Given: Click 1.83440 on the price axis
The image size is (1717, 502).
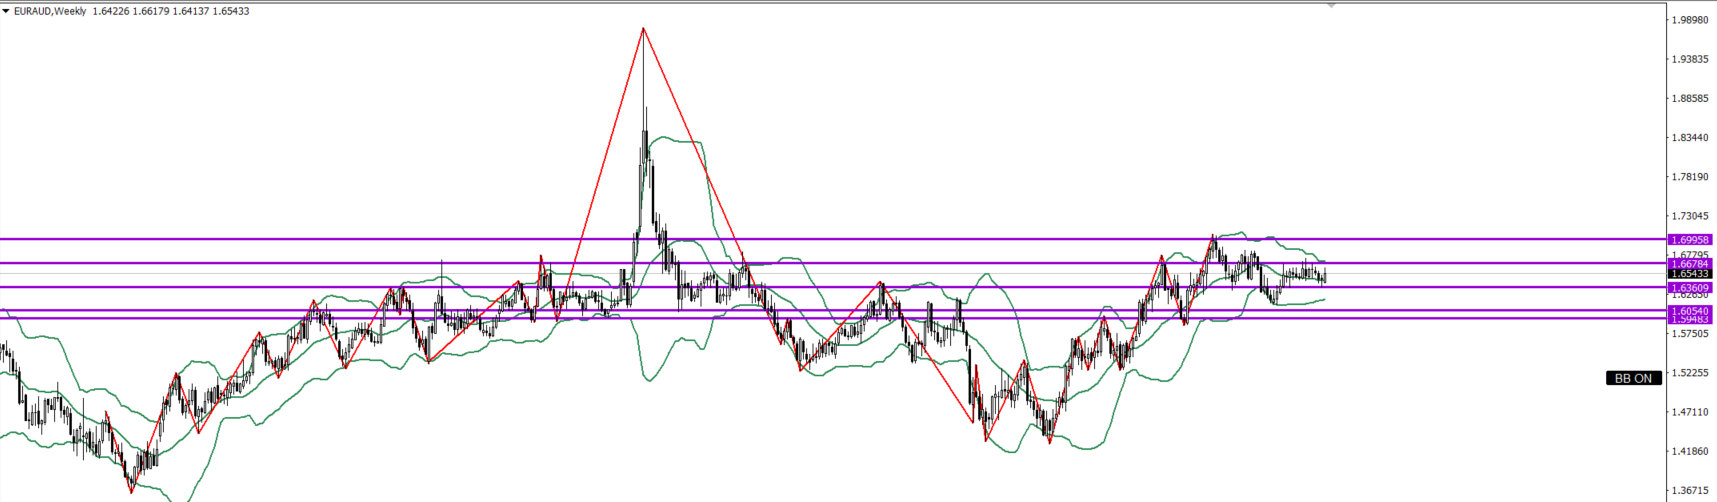Looking at the screenshot, I should click(x=1689, y=138).
